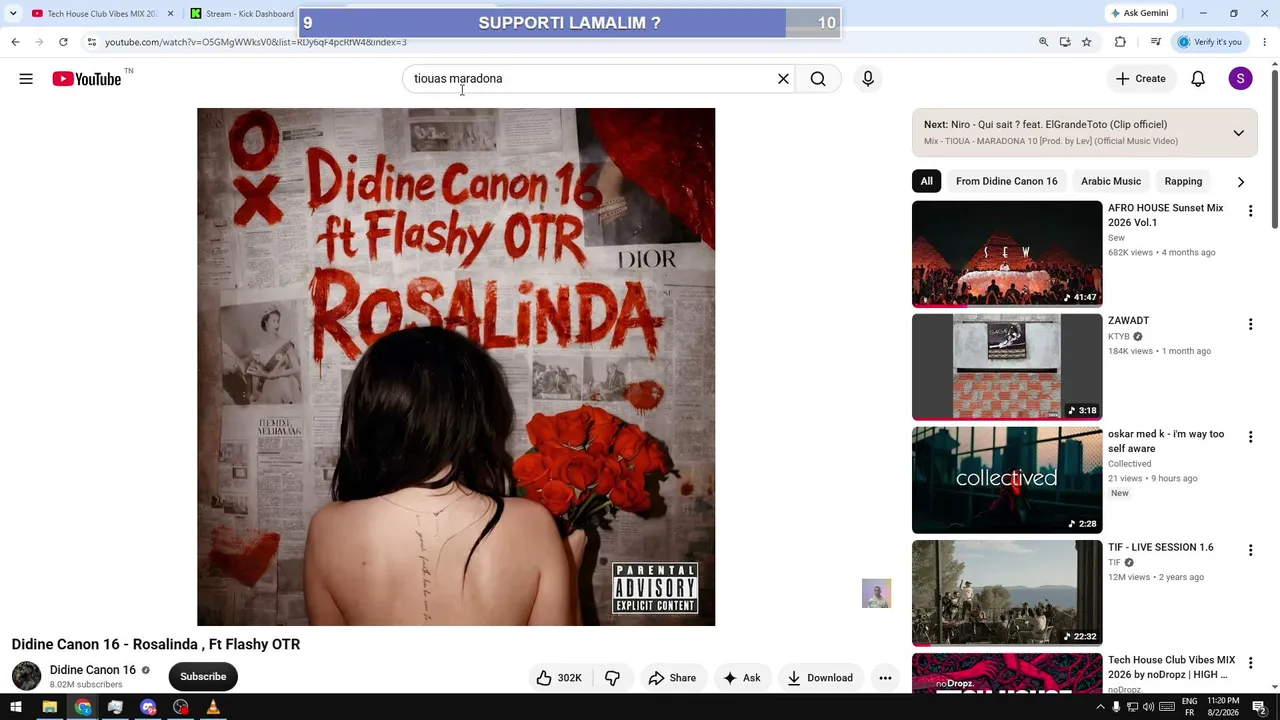Clear the search box text
This screenshot has width=1280, height=720.
pos(783,79)
